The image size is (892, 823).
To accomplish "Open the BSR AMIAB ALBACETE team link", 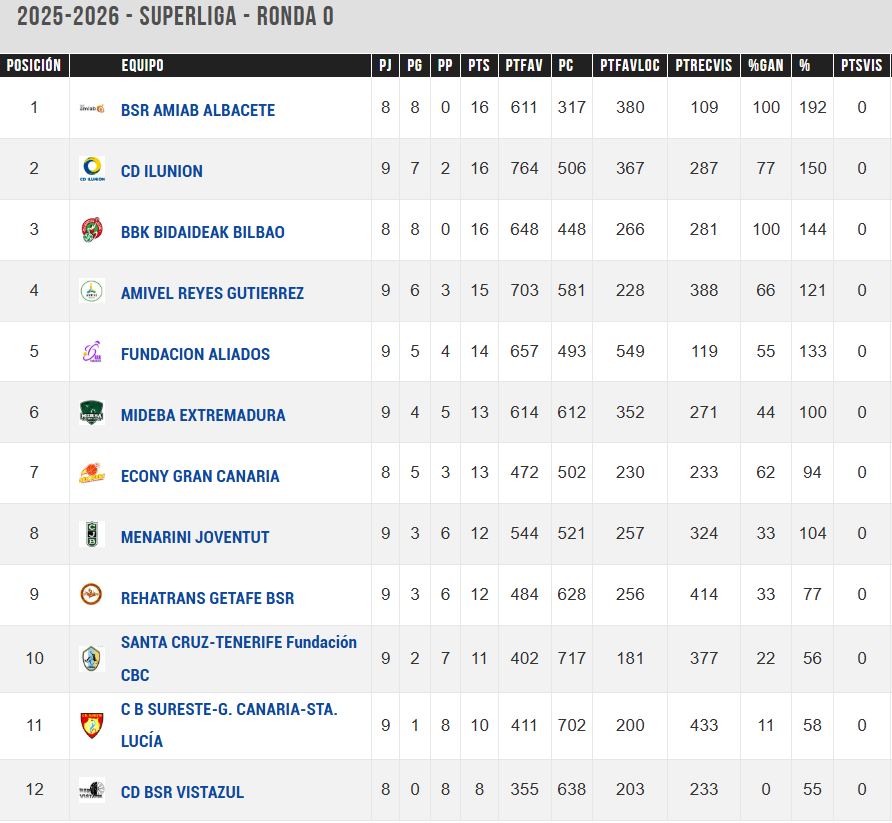I will click(198, 110).
